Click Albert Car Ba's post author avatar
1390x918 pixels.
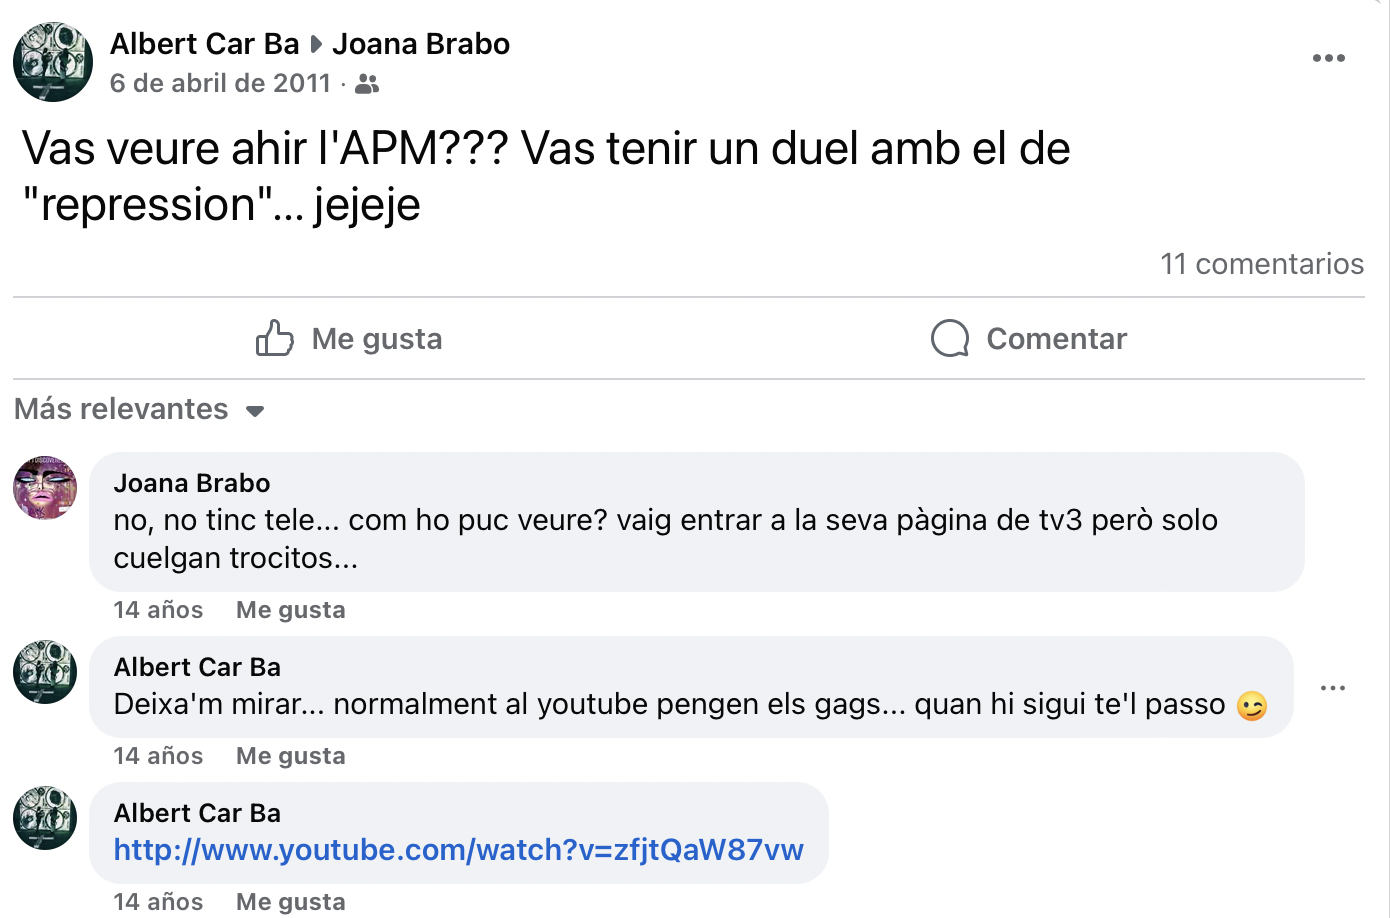coord(53,62)
